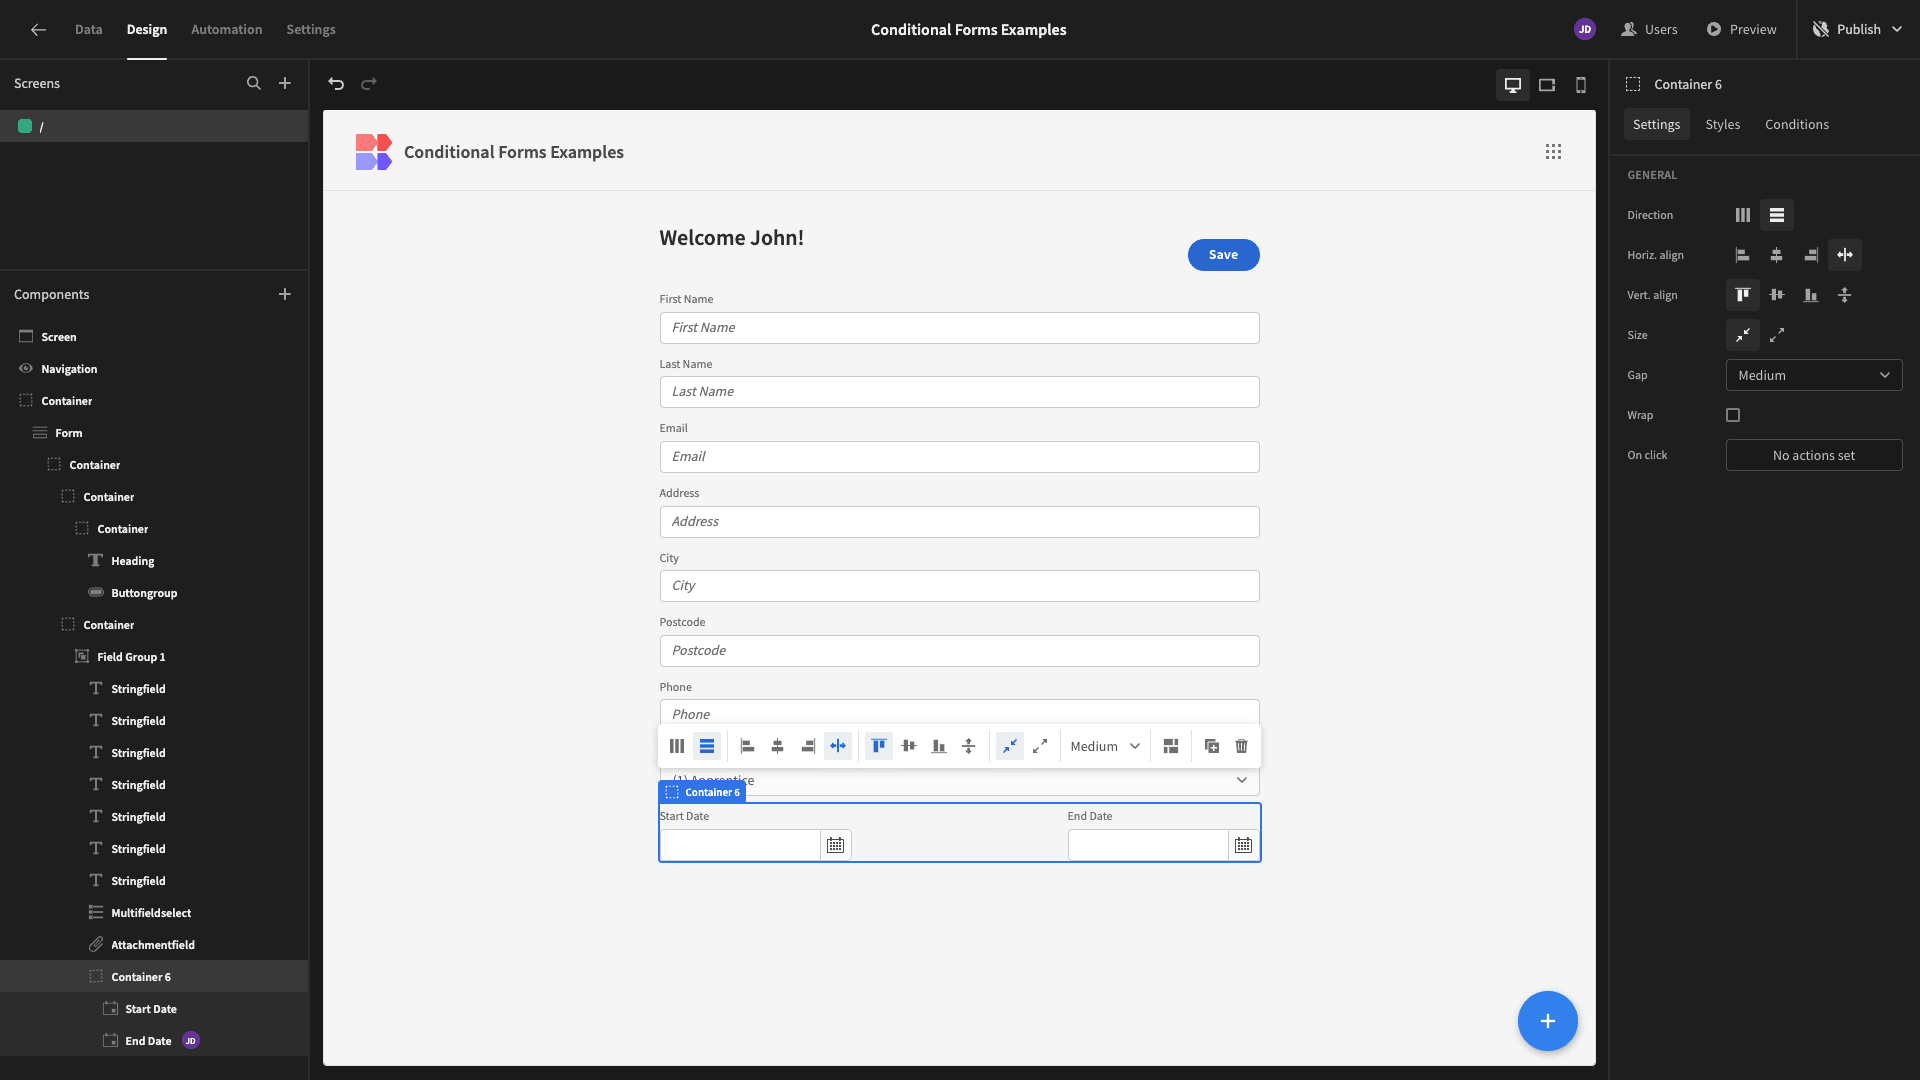Screen dimensions: 1920x1080
Task: Click the undo arrow icon
Action: pyautogui.click(x=336, y=84)
